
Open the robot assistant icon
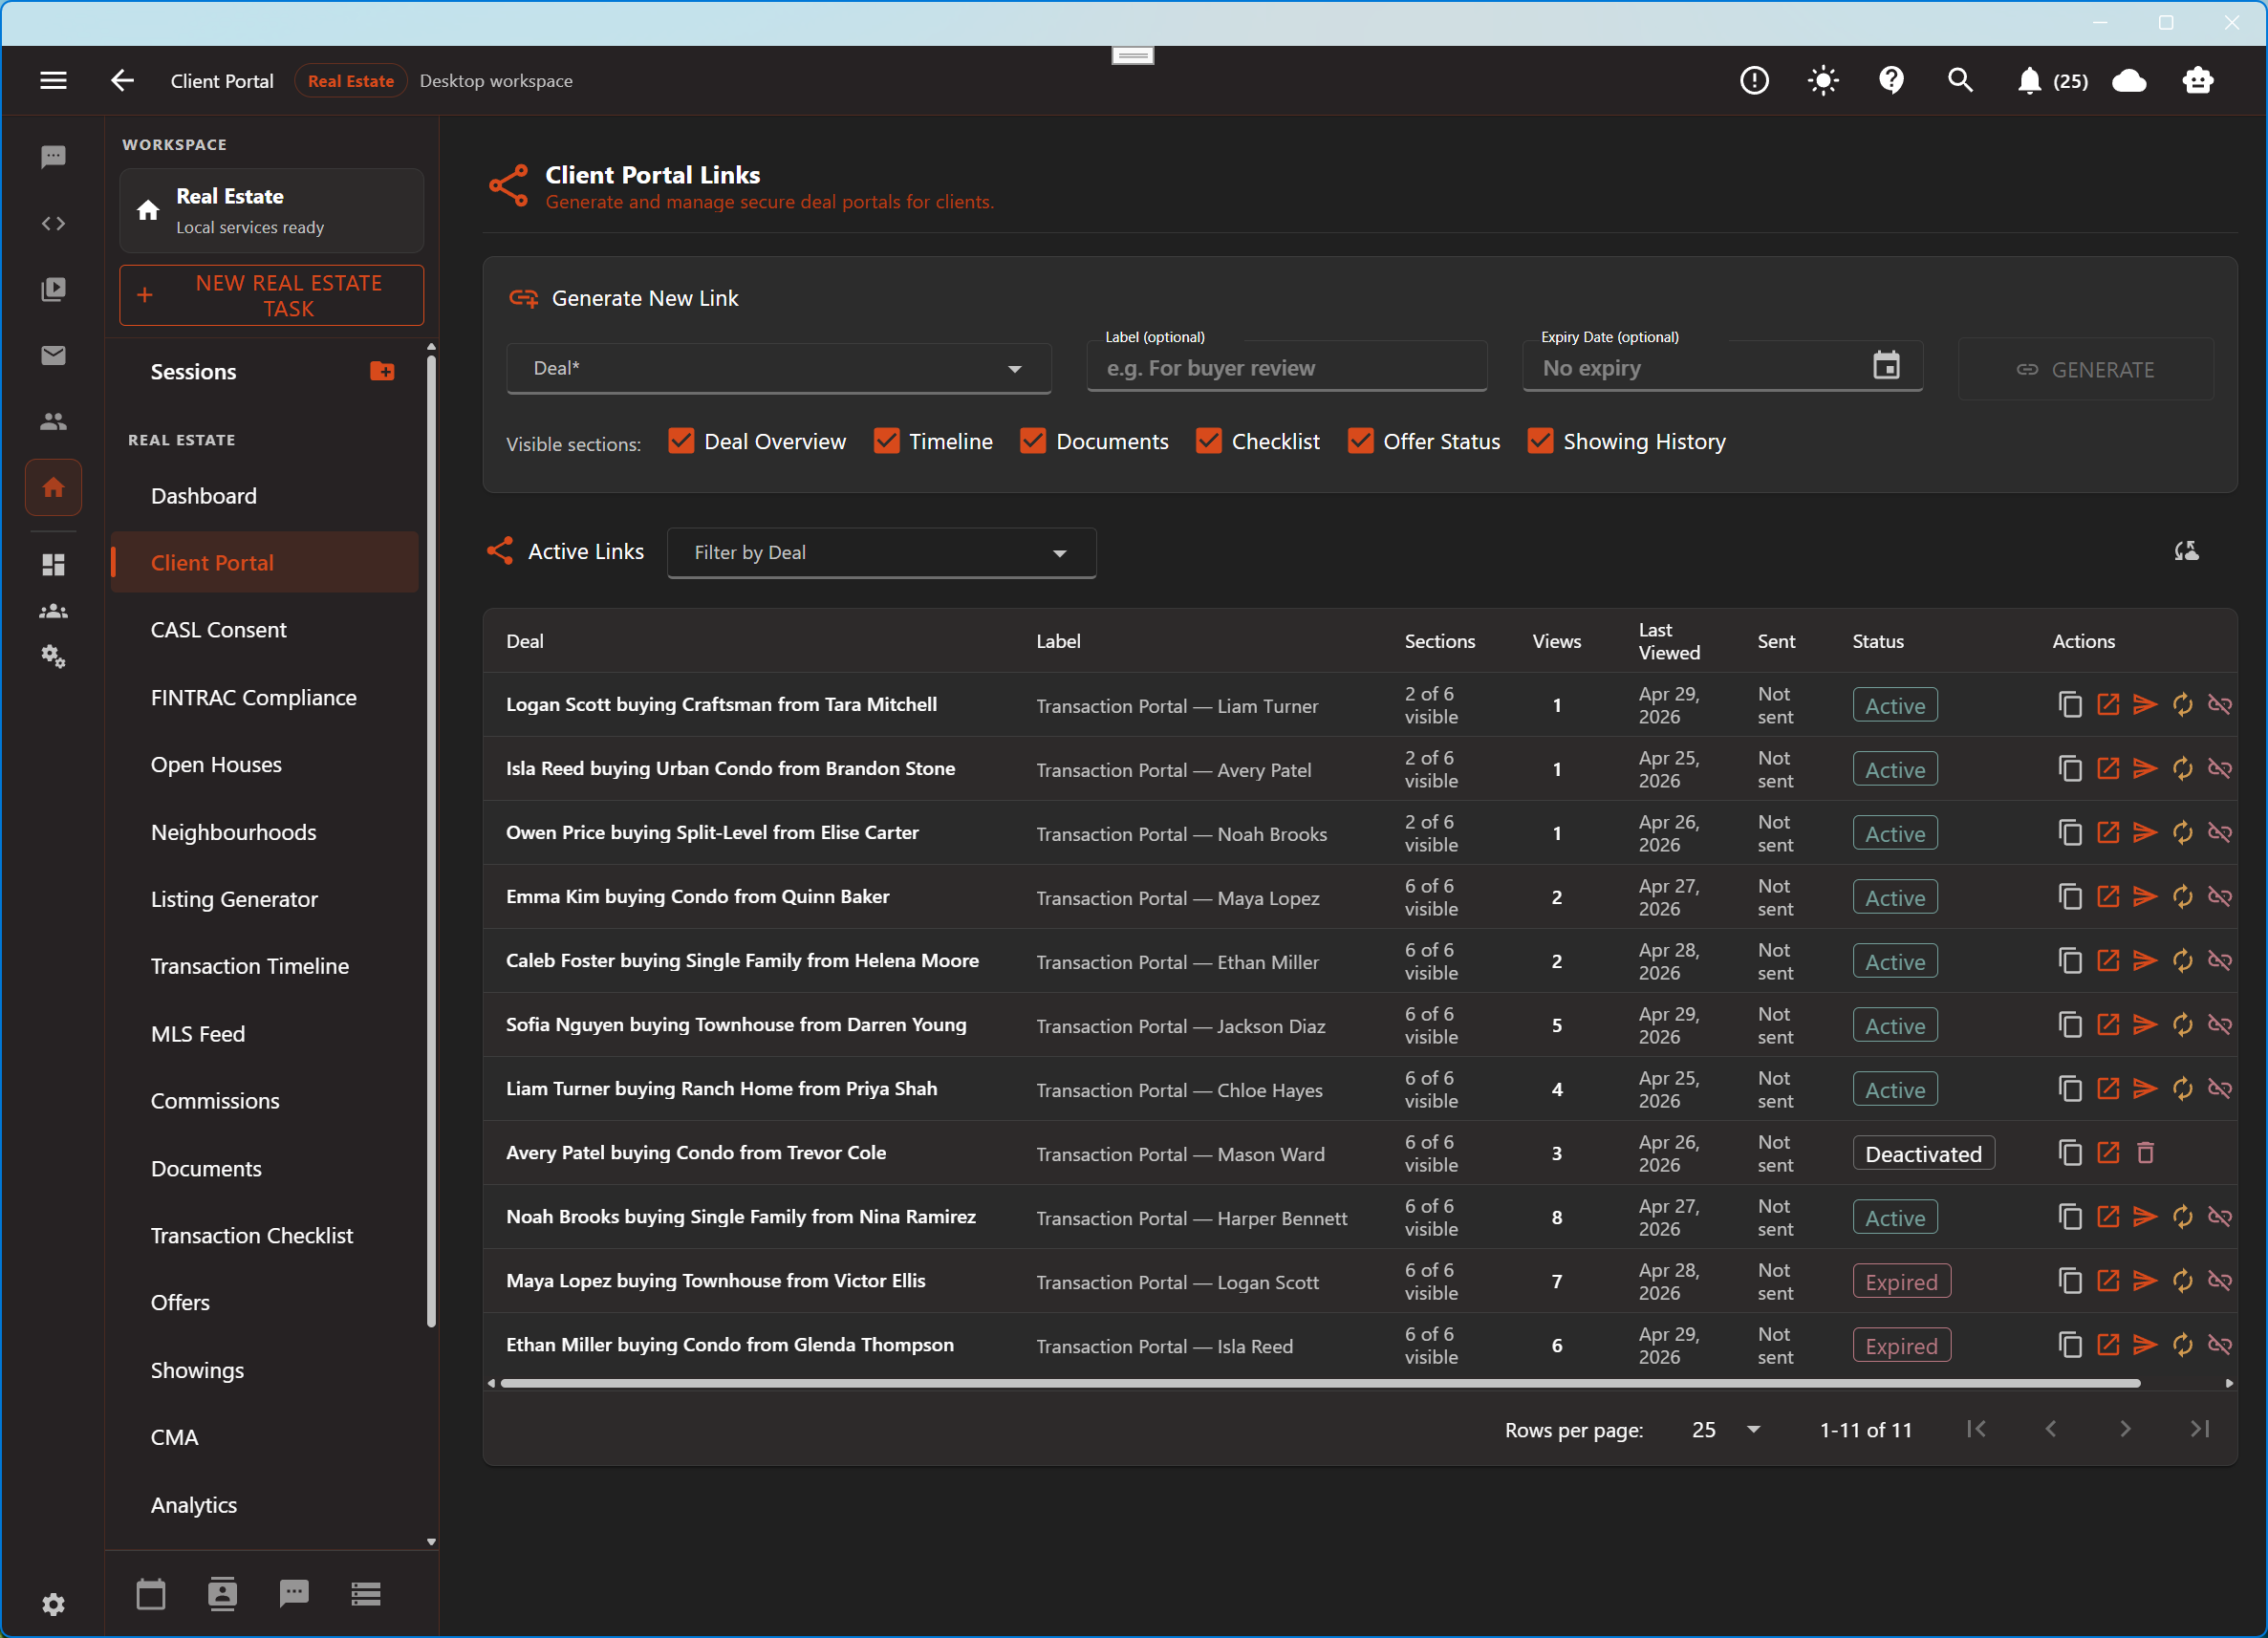click(x=2197, y=81)
